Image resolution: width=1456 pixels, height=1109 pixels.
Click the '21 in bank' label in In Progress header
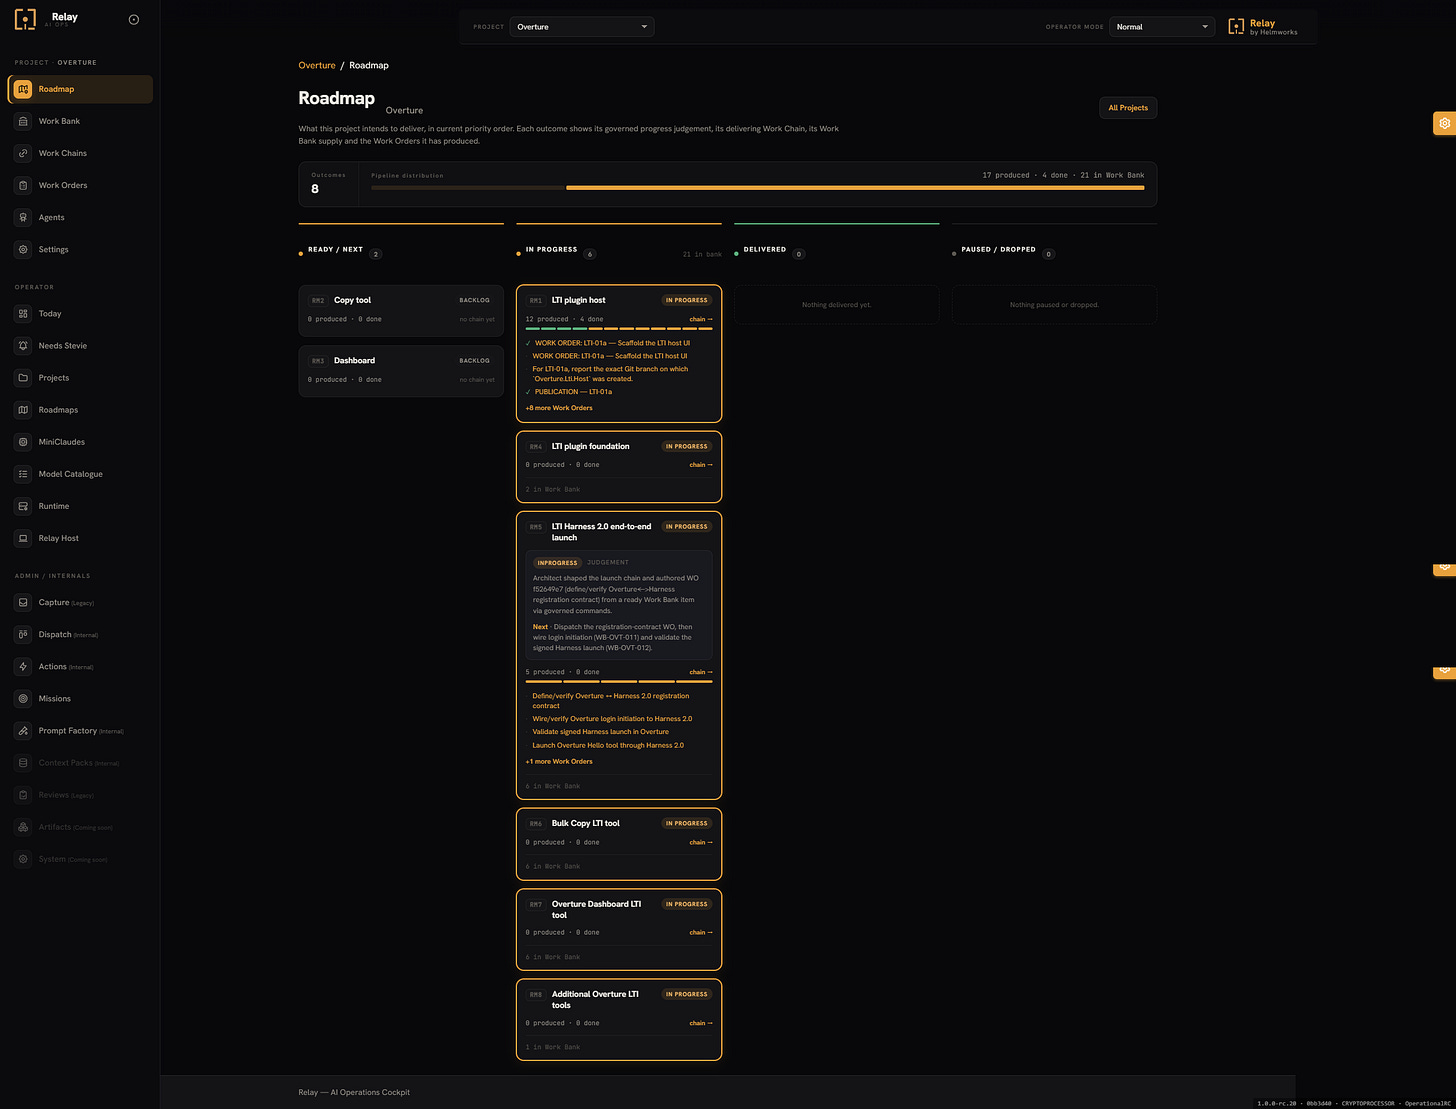click(702, 254)
